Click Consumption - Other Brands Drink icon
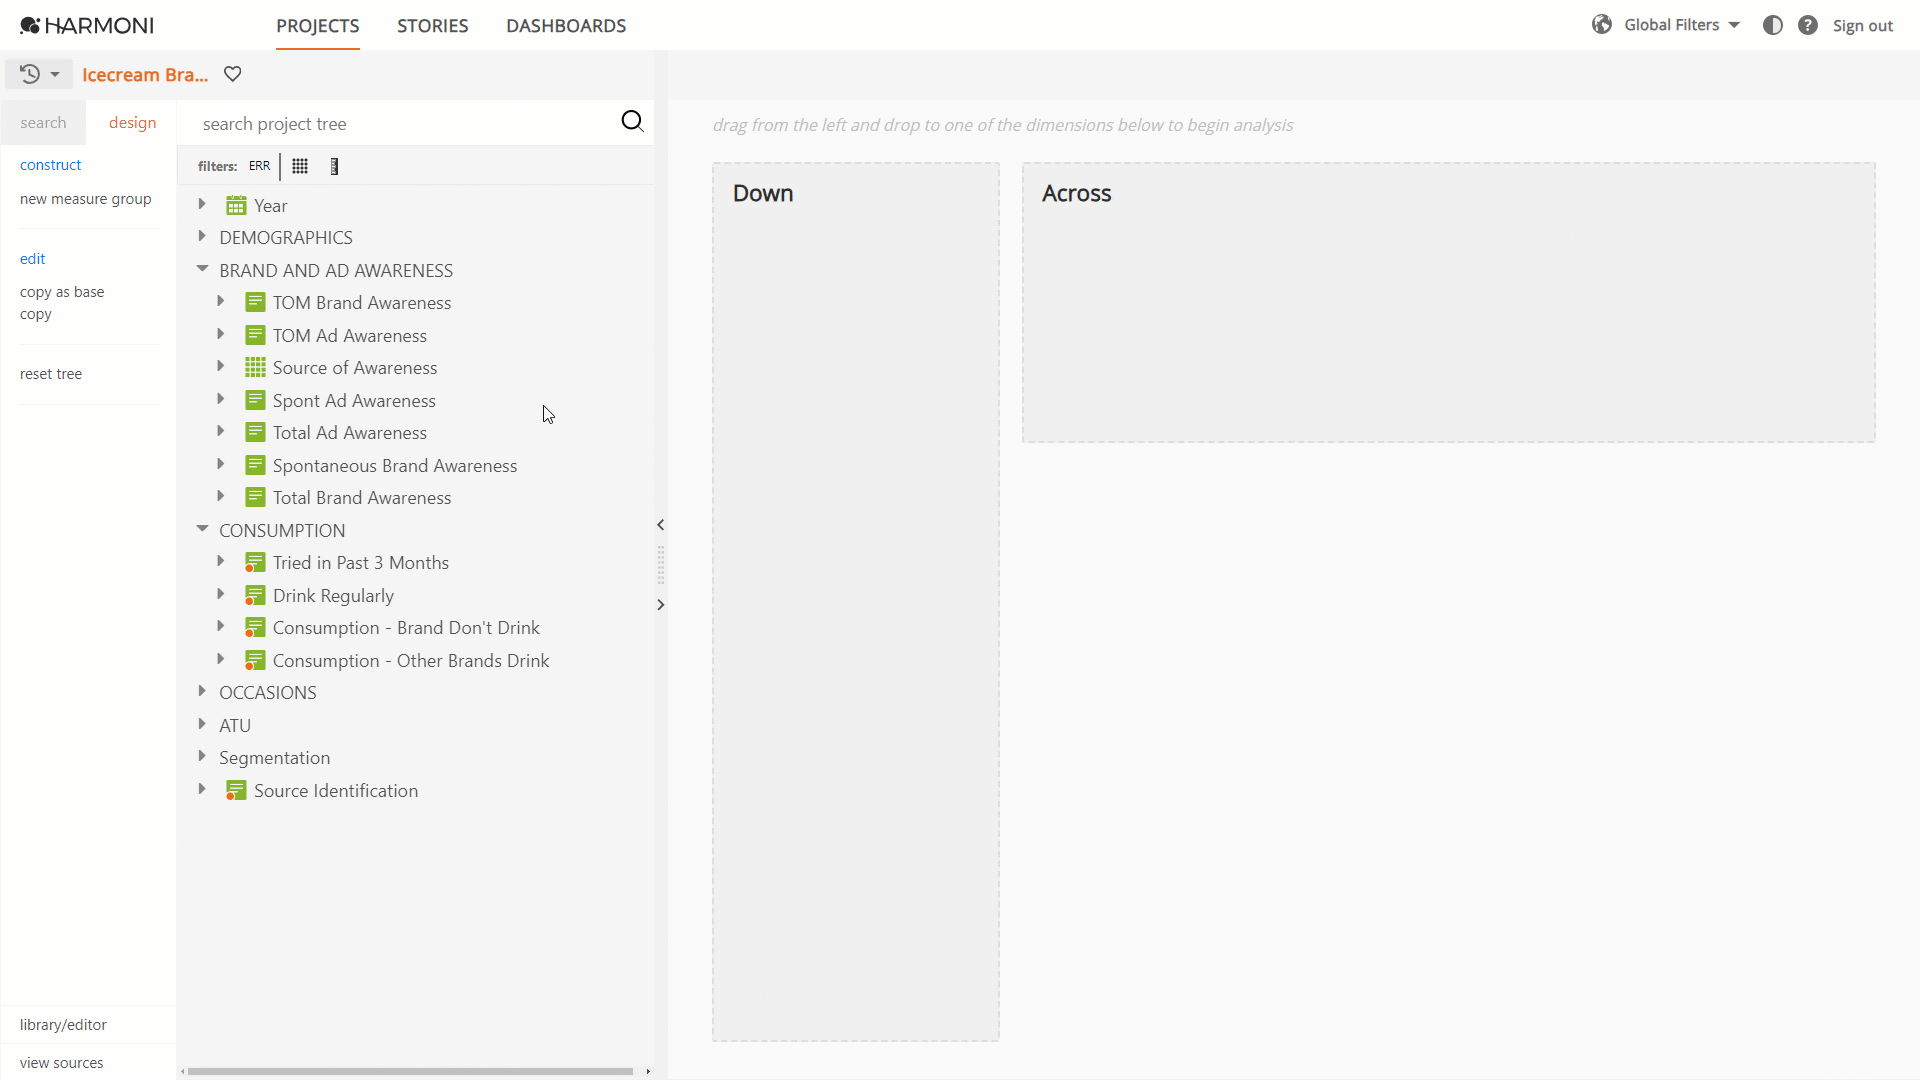This screenshot has width=1920, height=1080. click(255, 661)
